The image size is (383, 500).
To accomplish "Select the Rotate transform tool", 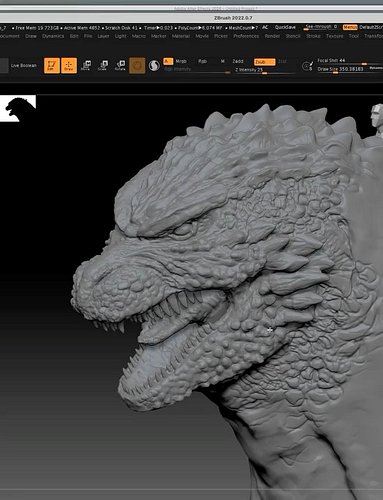I will [x=120, y=65].
